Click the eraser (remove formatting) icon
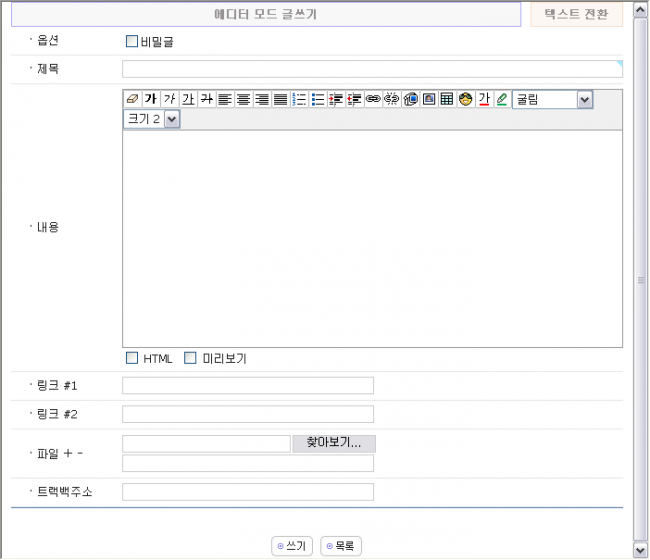Screen dimensions: 650x560 point(132,99)
